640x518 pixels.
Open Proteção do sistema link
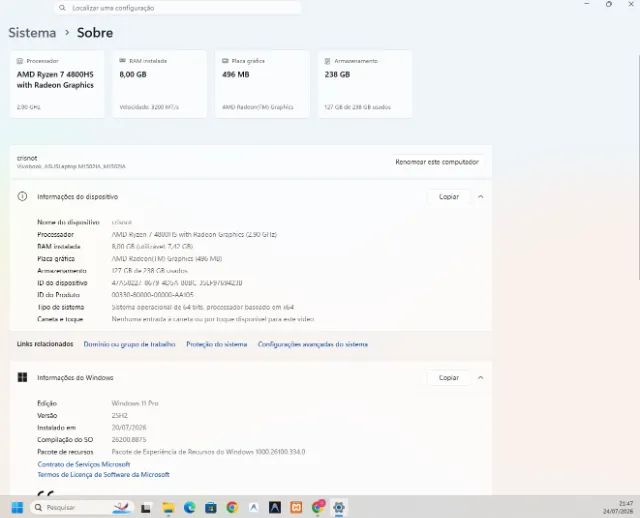217,344
